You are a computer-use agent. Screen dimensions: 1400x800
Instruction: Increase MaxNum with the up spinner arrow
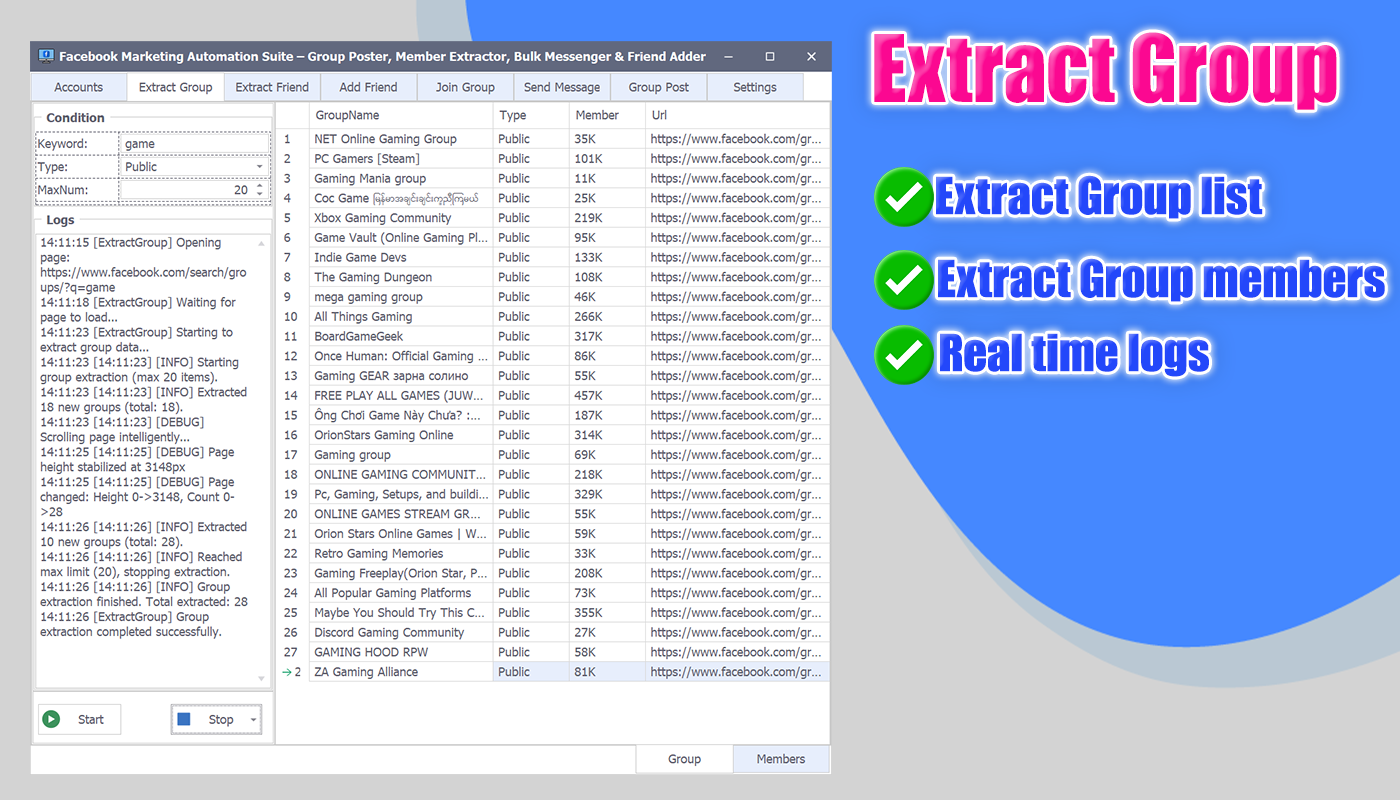point(260,185)
